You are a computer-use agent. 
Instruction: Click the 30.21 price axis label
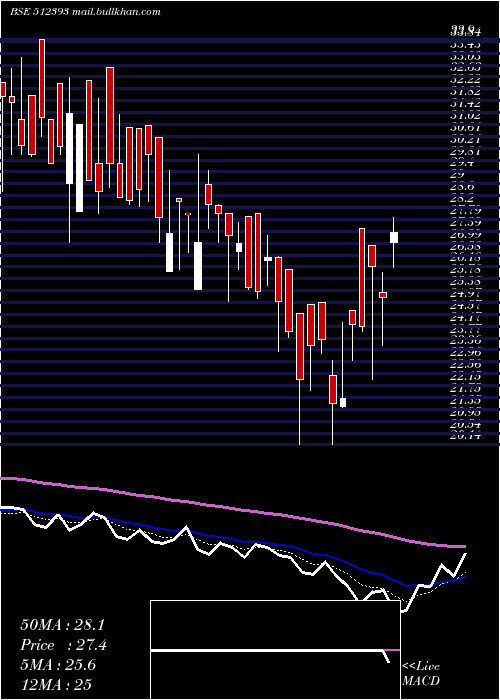[465, 140]
